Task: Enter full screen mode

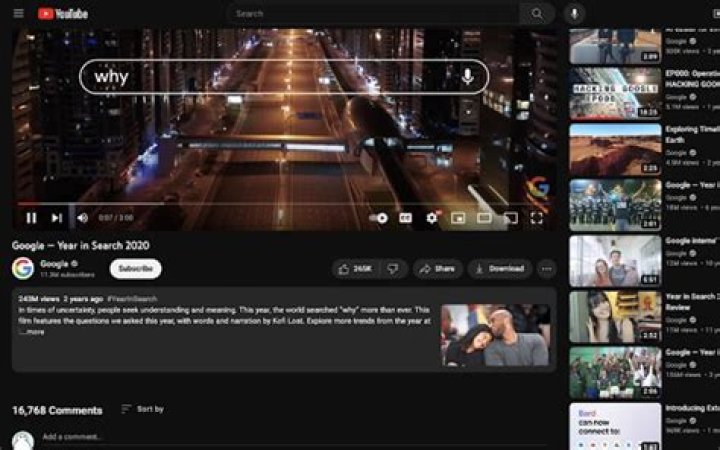Action: click(537, 218)
